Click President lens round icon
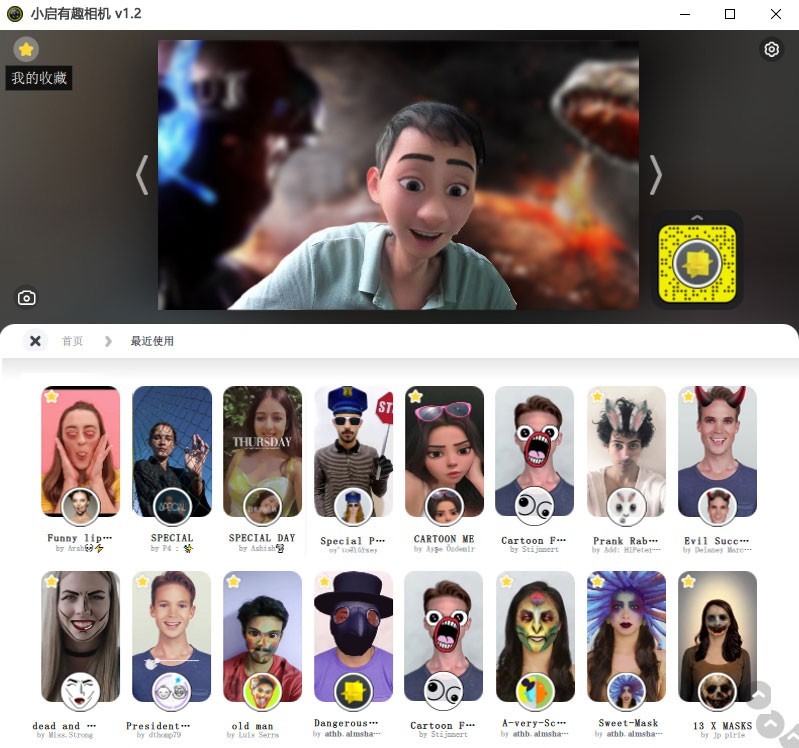This screenshot has width=799, height=748. 172,692
